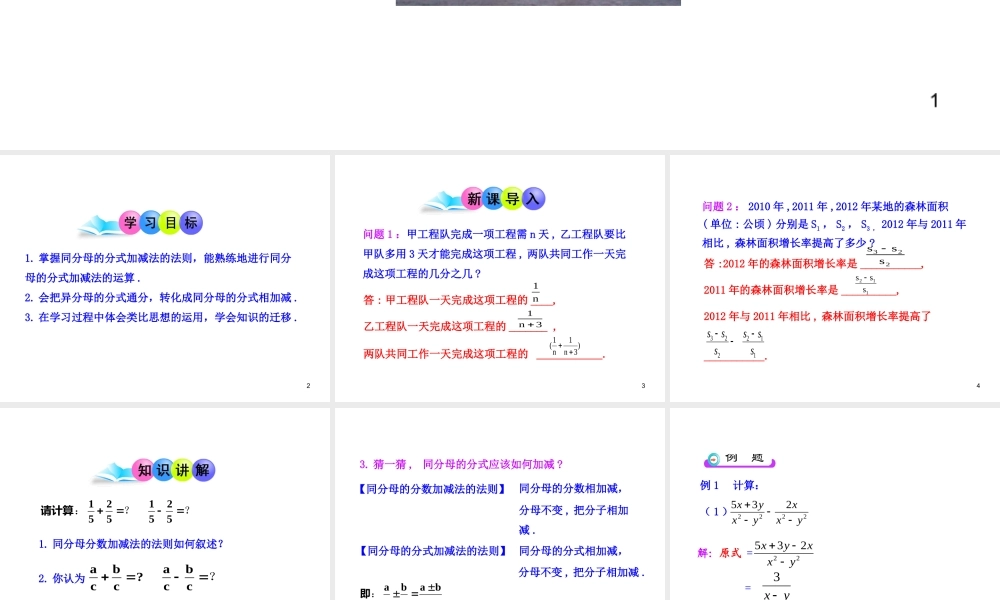Click the photo strip at the top
The image size is (1000, 600).
click(538, 2)
